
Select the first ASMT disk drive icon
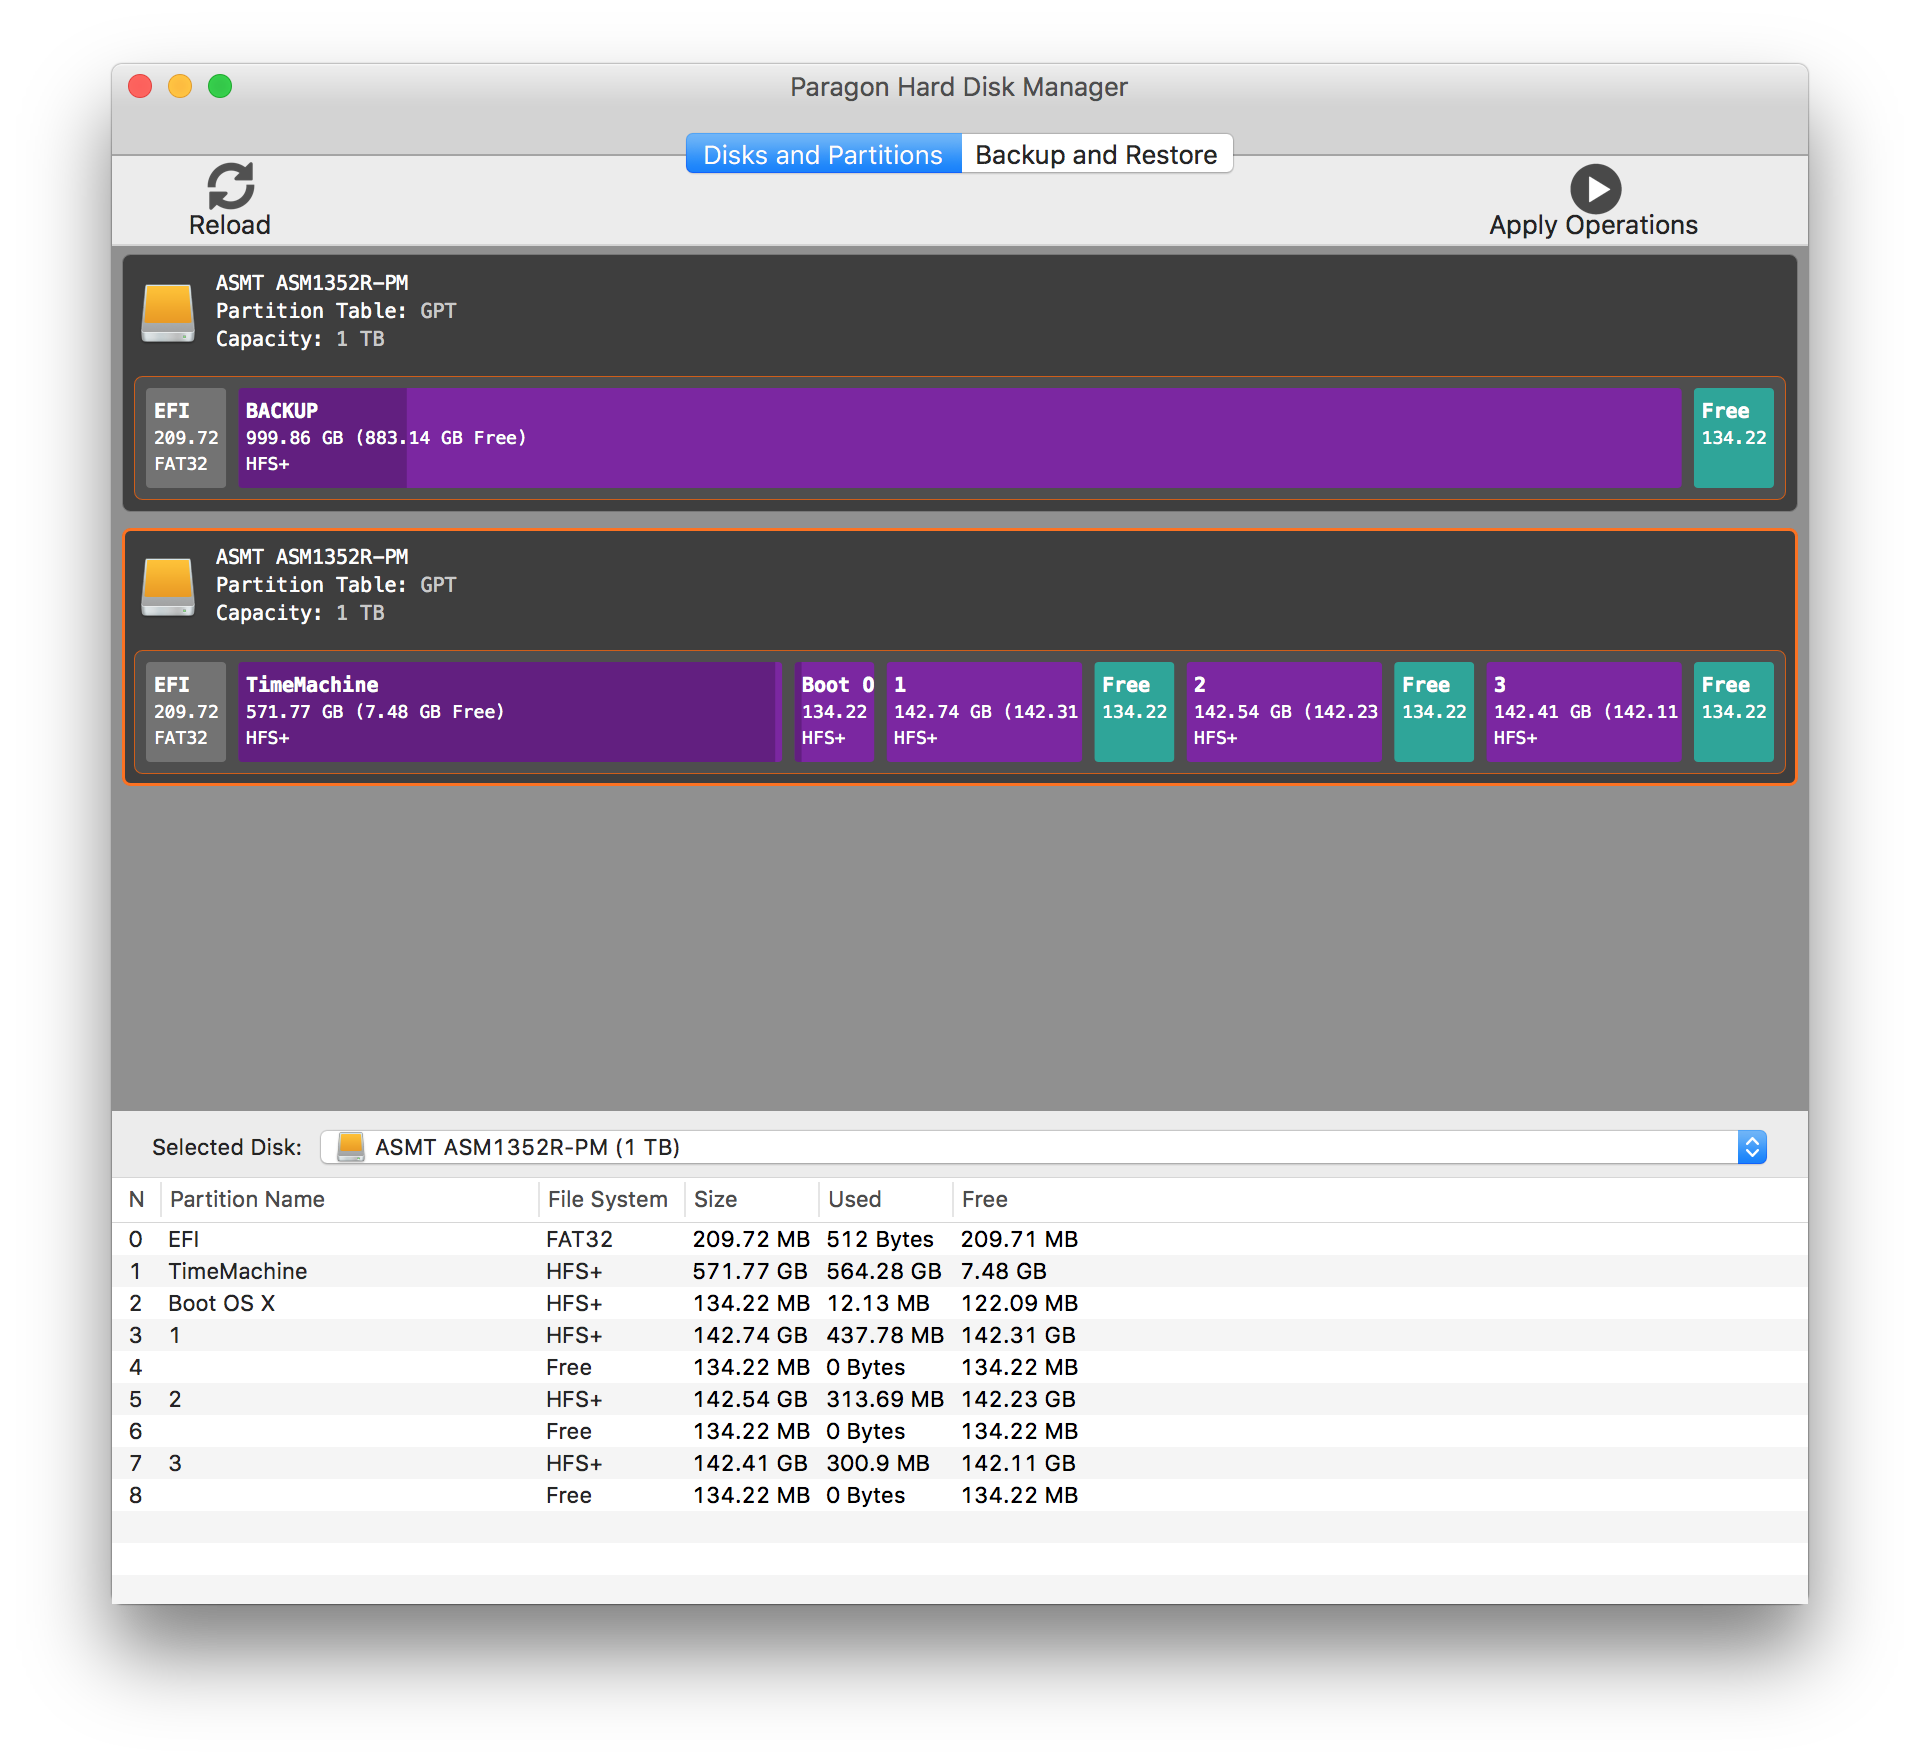168,312
